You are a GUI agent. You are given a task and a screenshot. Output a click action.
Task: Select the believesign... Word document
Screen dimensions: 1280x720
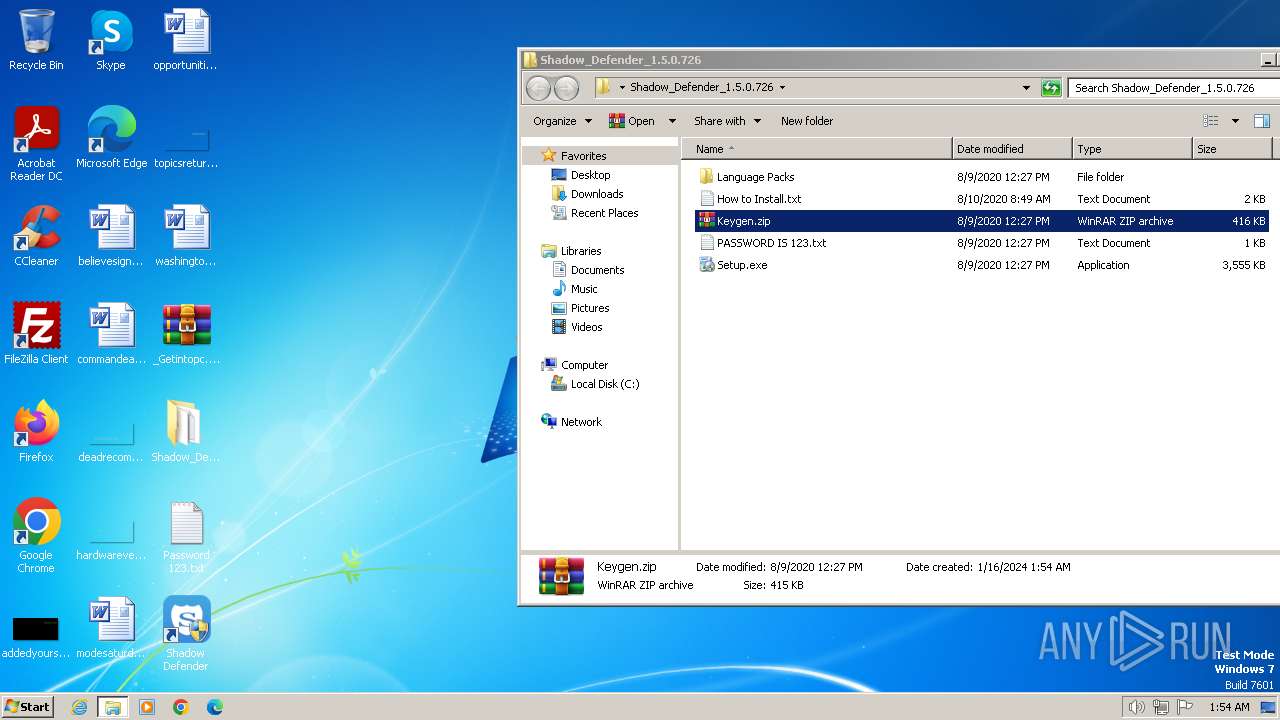point(111,236)
